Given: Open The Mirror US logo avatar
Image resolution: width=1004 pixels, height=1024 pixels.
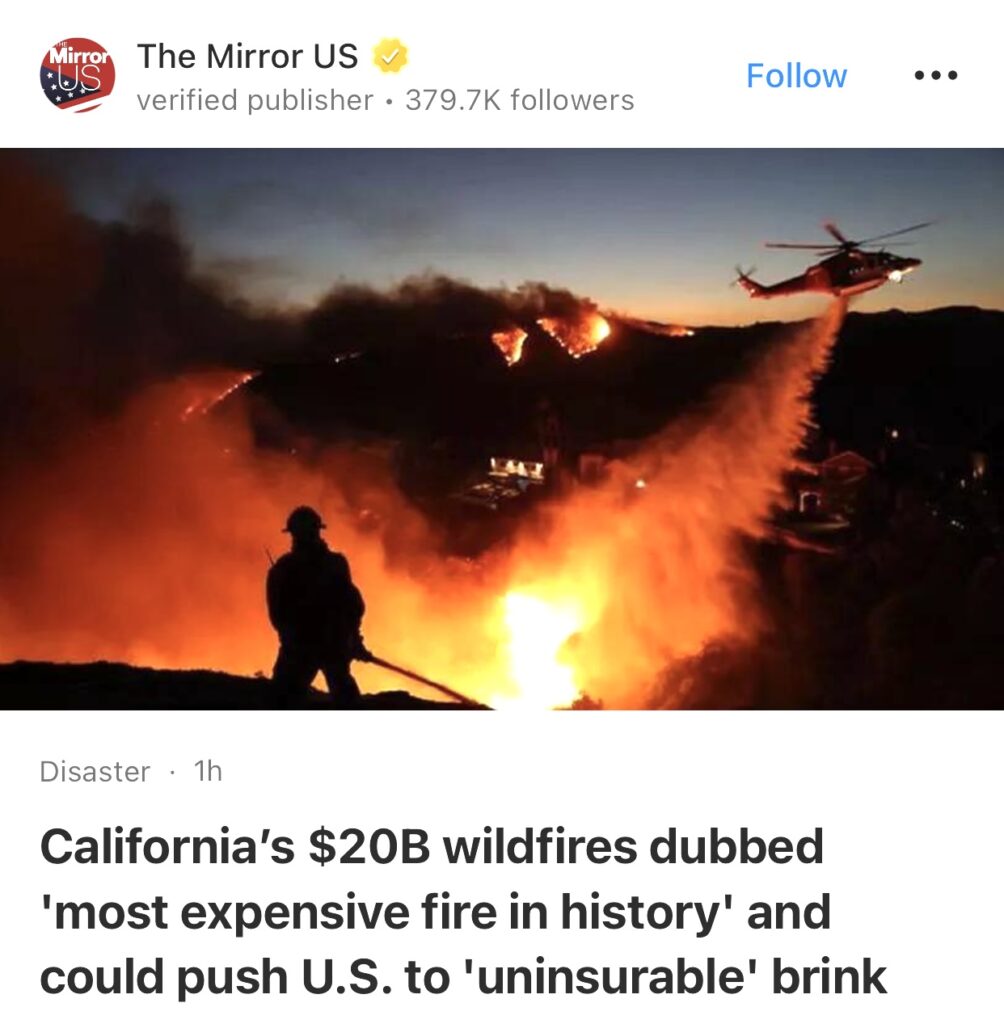Looking at the screenshot, I should point(77,74).
